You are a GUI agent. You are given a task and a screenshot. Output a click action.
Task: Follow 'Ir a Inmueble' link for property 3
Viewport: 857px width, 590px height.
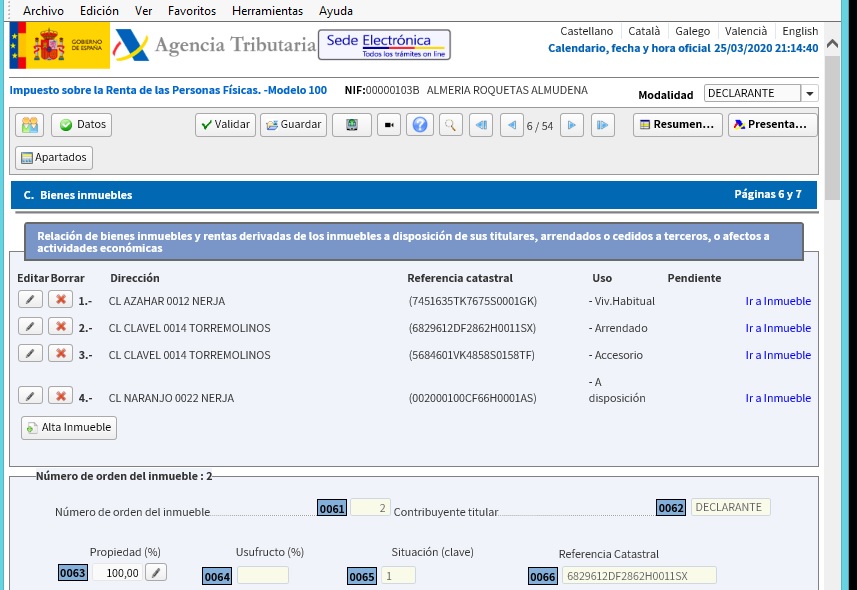[x=778, y=355]
